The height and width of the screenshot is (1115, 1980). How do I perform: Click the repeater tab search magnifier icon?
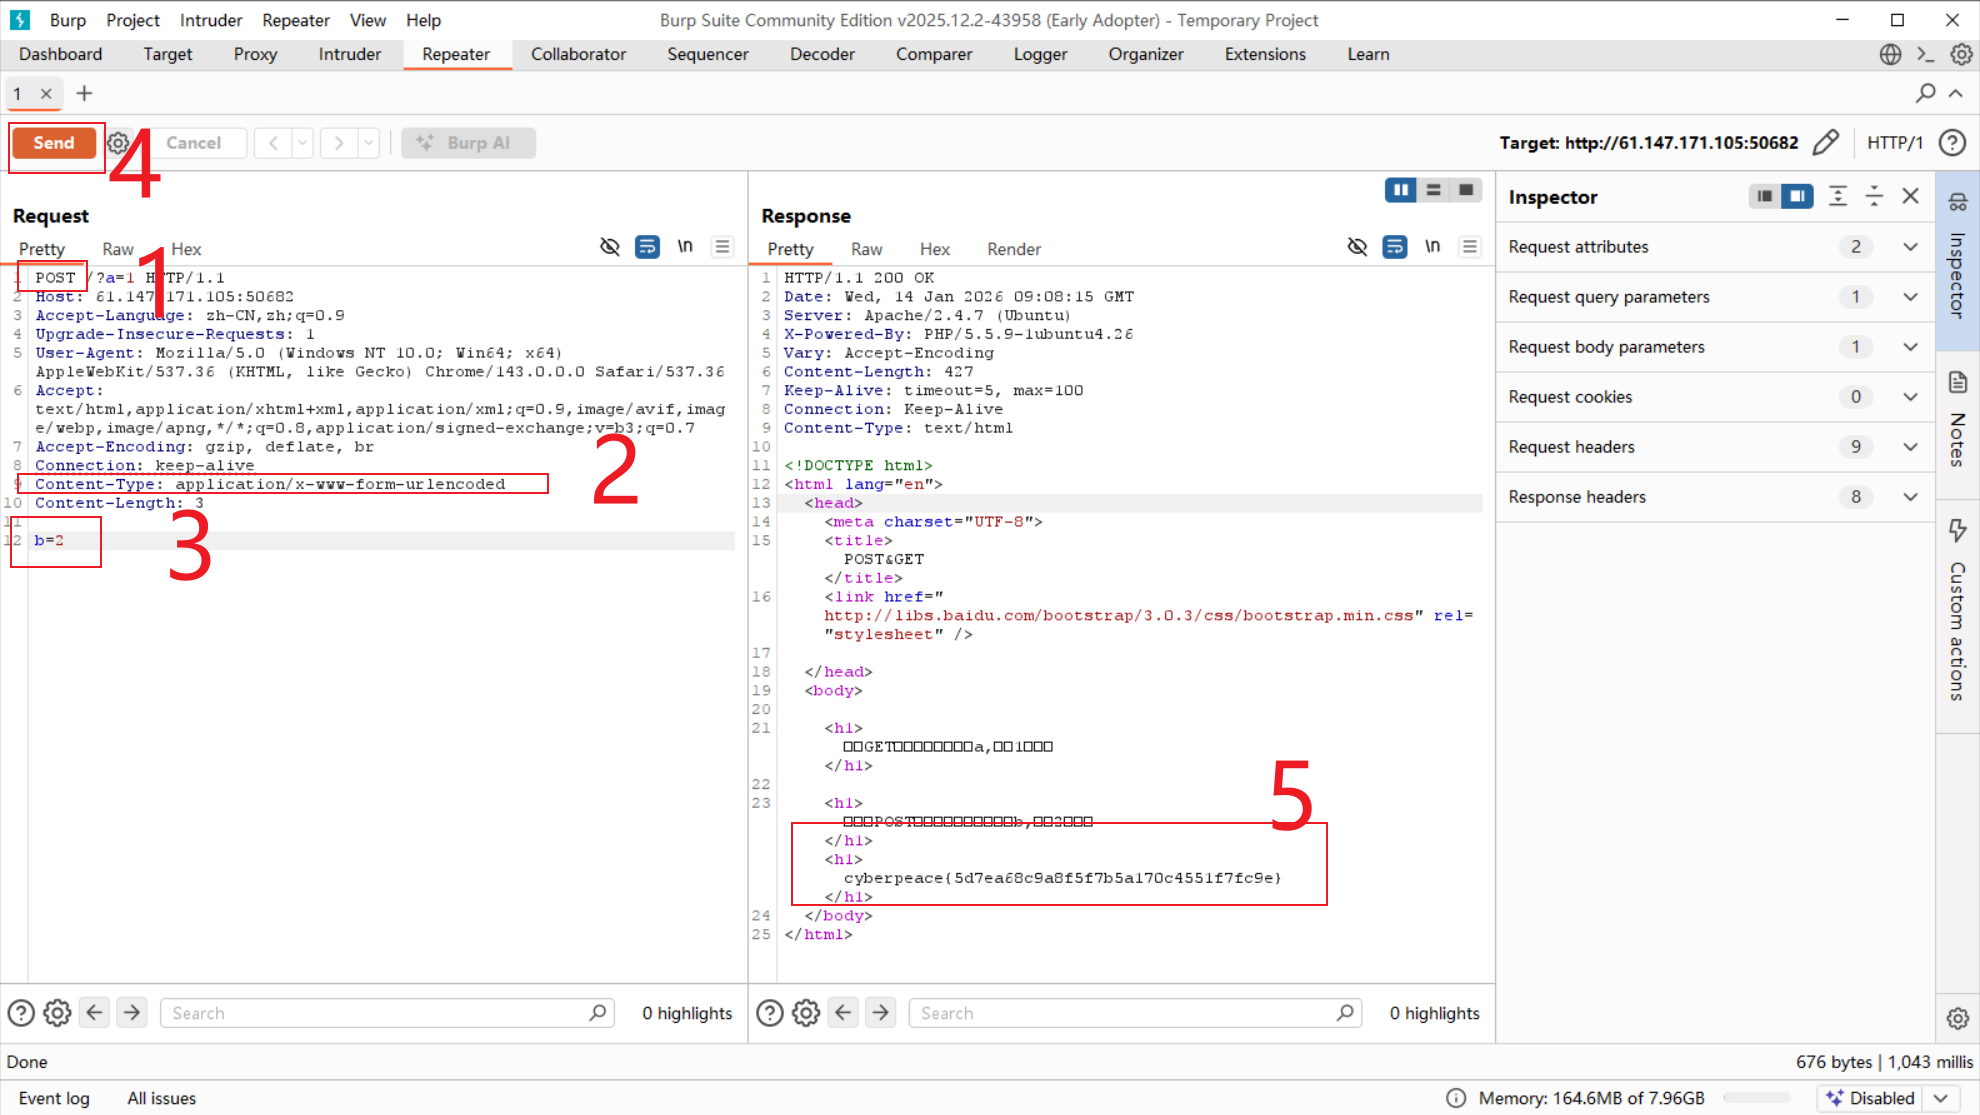(x=1925, y=93)
